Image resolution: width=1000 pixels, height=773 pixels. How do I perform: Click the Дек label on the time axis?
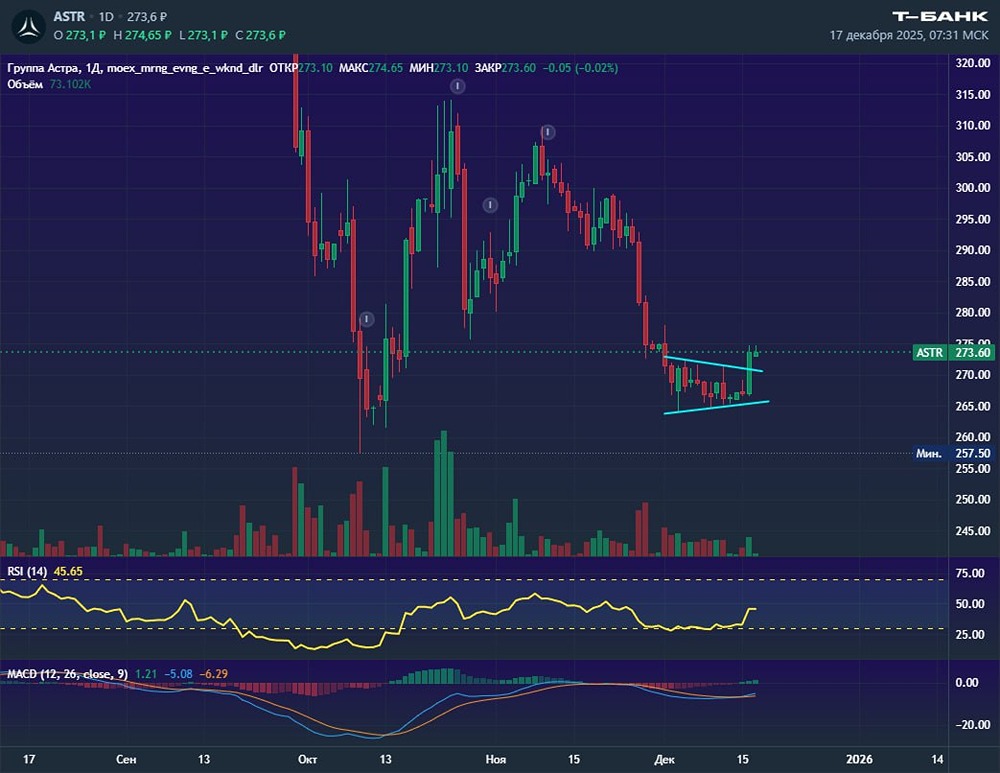click(x=665, y=759)
